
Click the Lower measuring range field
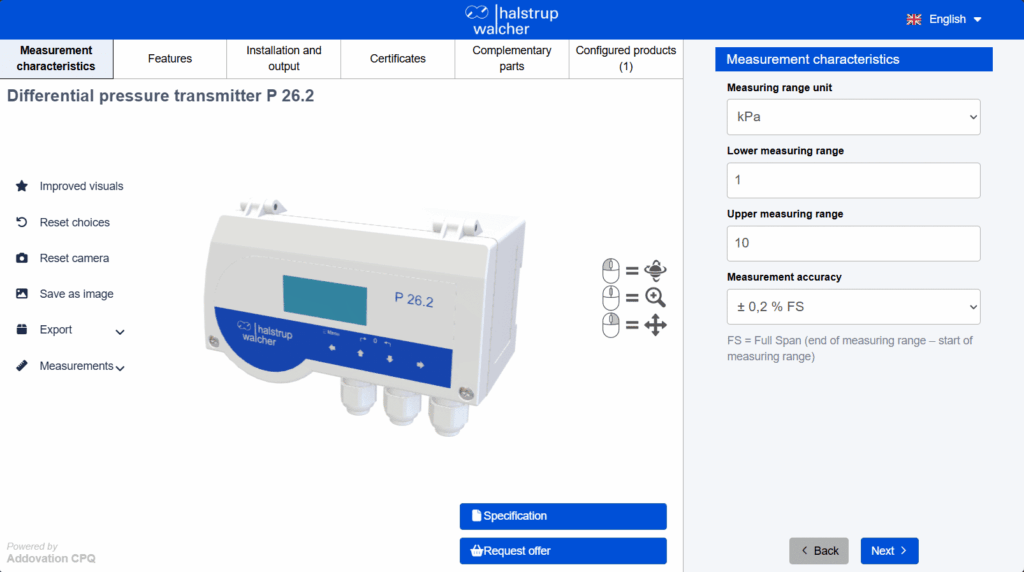(x=853, y=180)
